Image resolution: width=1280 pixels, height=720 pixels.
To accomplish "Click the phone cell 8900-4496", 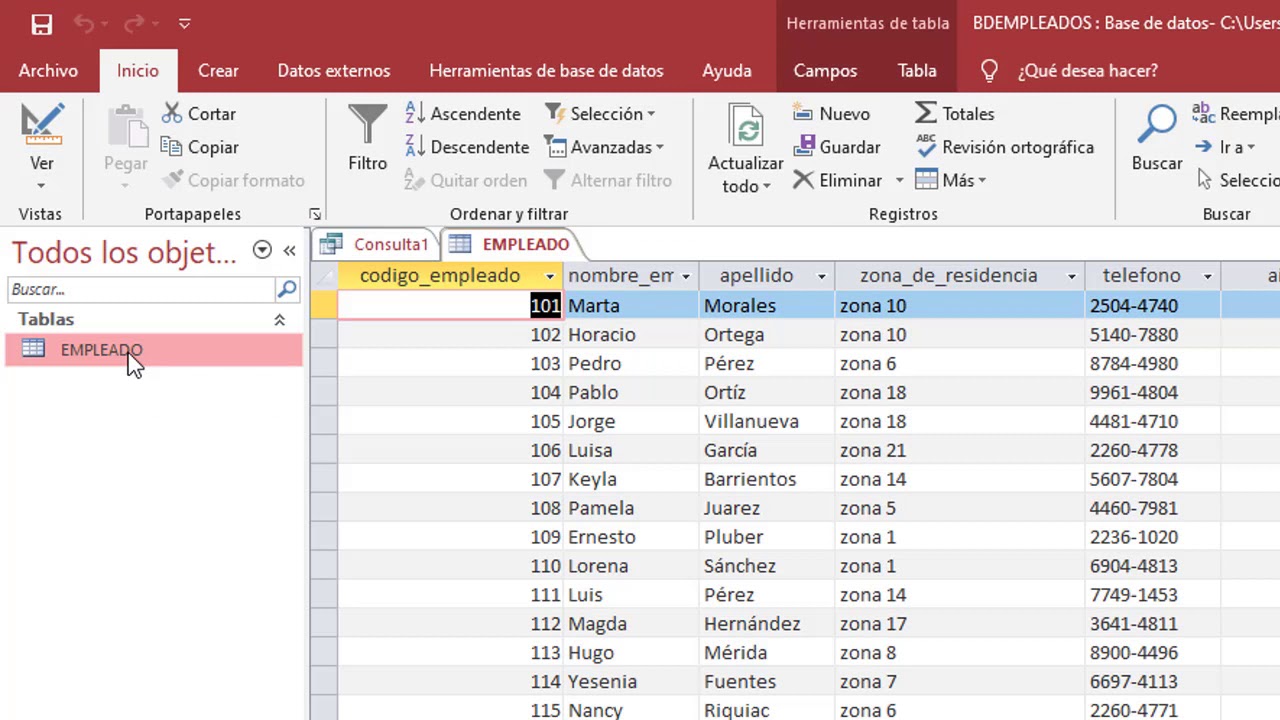I will (1152, 653).
